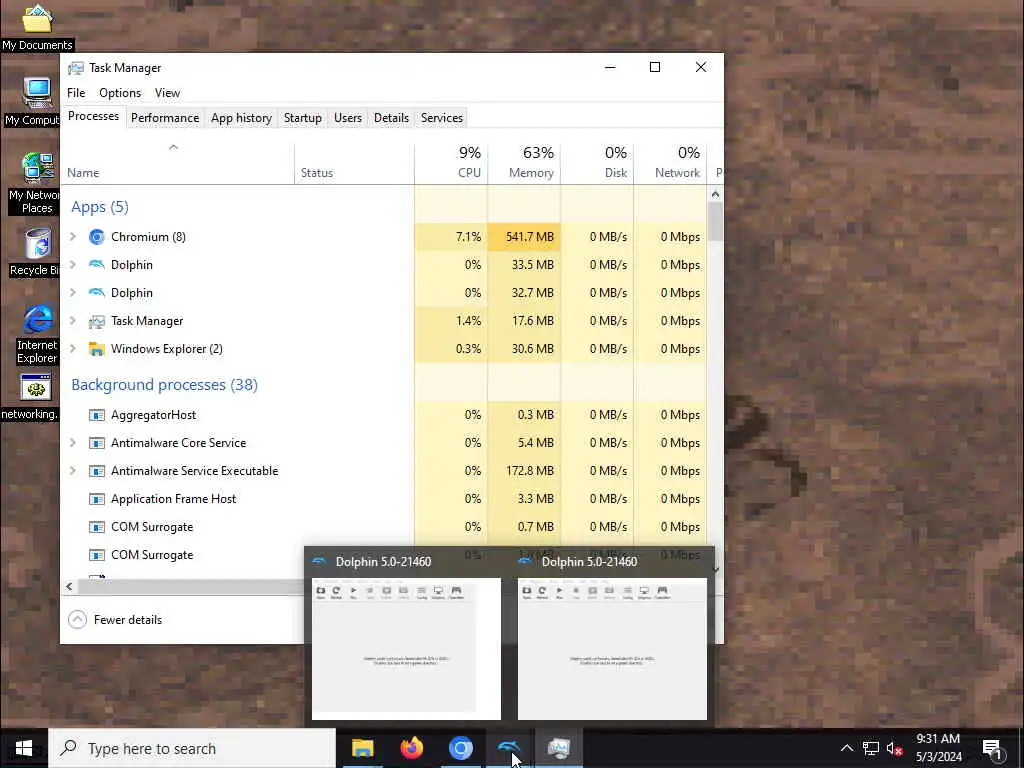
Task: Click the Chromium app icon in process list
Action: coord(97,236)
